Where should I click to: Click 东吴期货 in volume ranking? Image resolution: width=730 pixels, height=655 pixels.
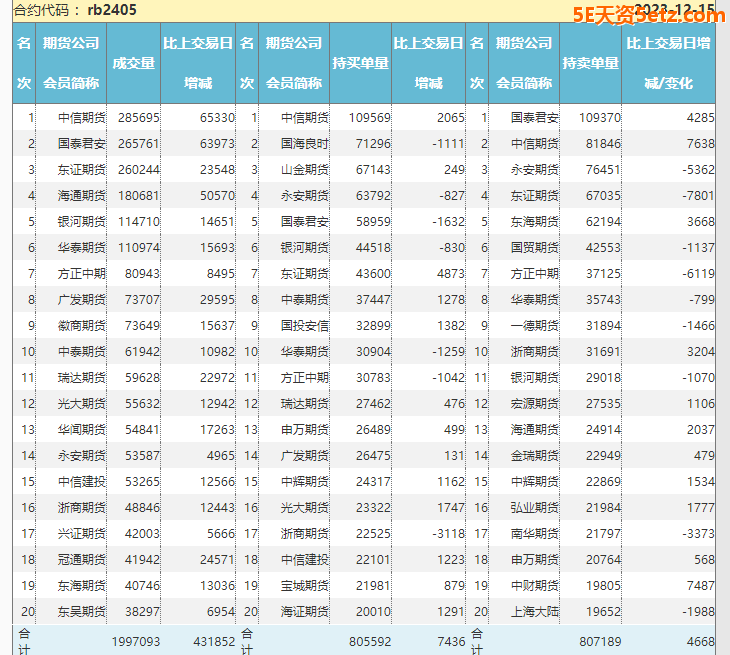point(82,612)
